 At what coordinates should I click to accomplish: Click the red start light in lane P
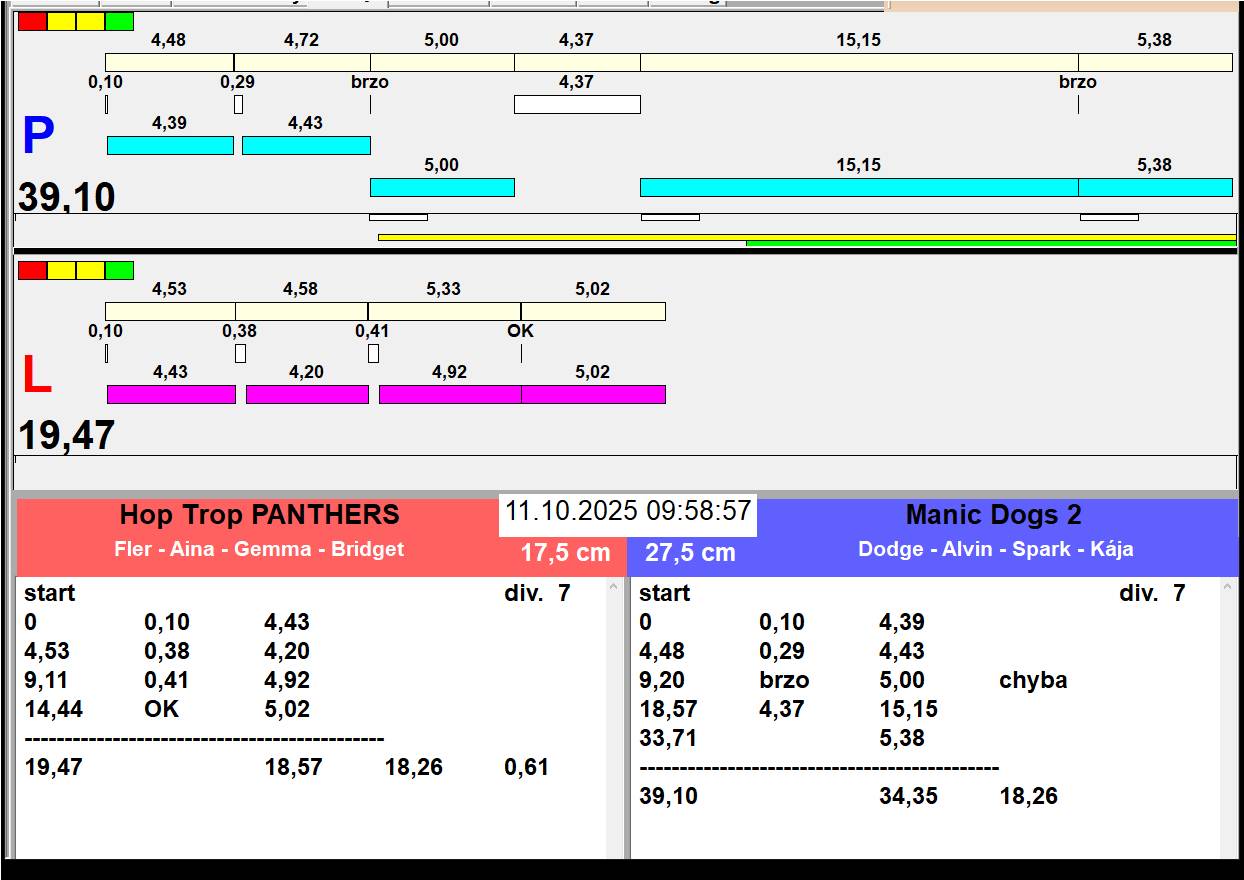32,21
